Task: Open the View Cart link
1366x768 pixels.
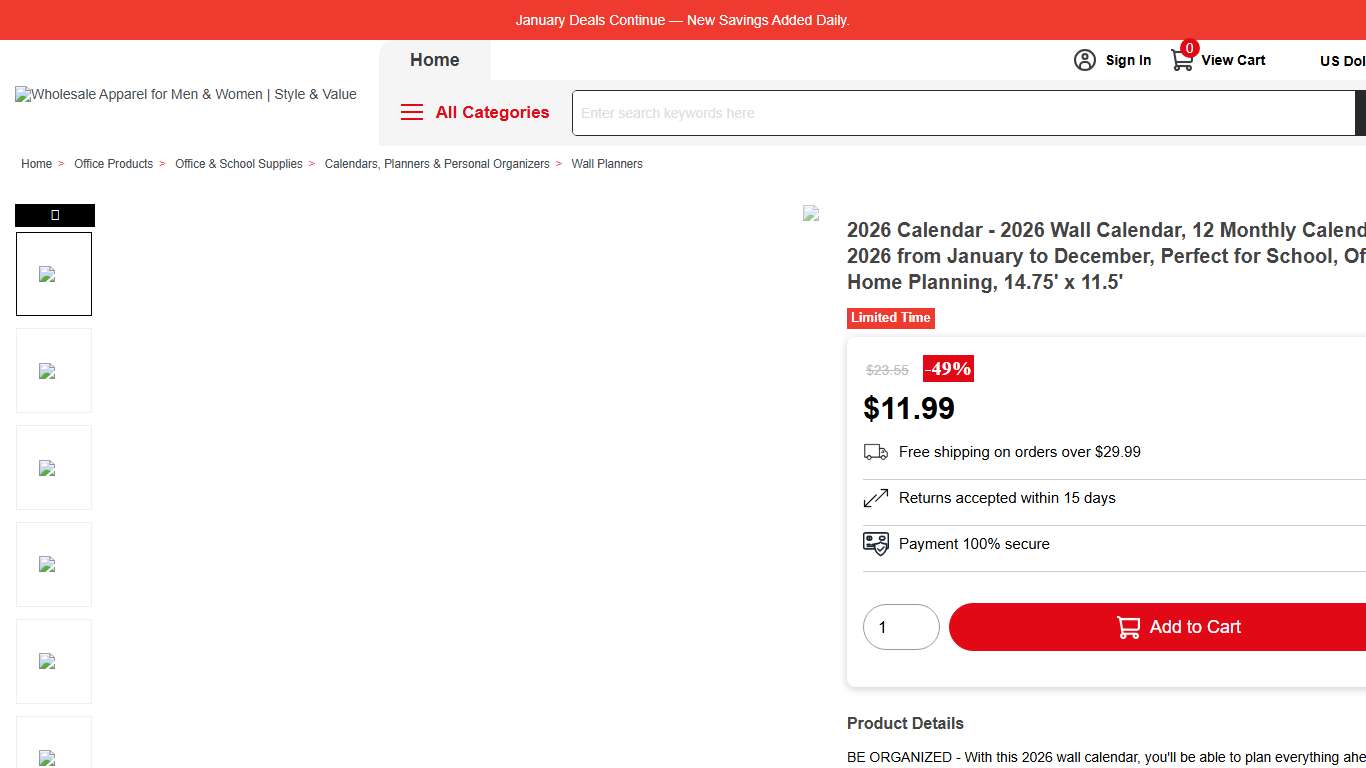Action: click(1233, 60)
